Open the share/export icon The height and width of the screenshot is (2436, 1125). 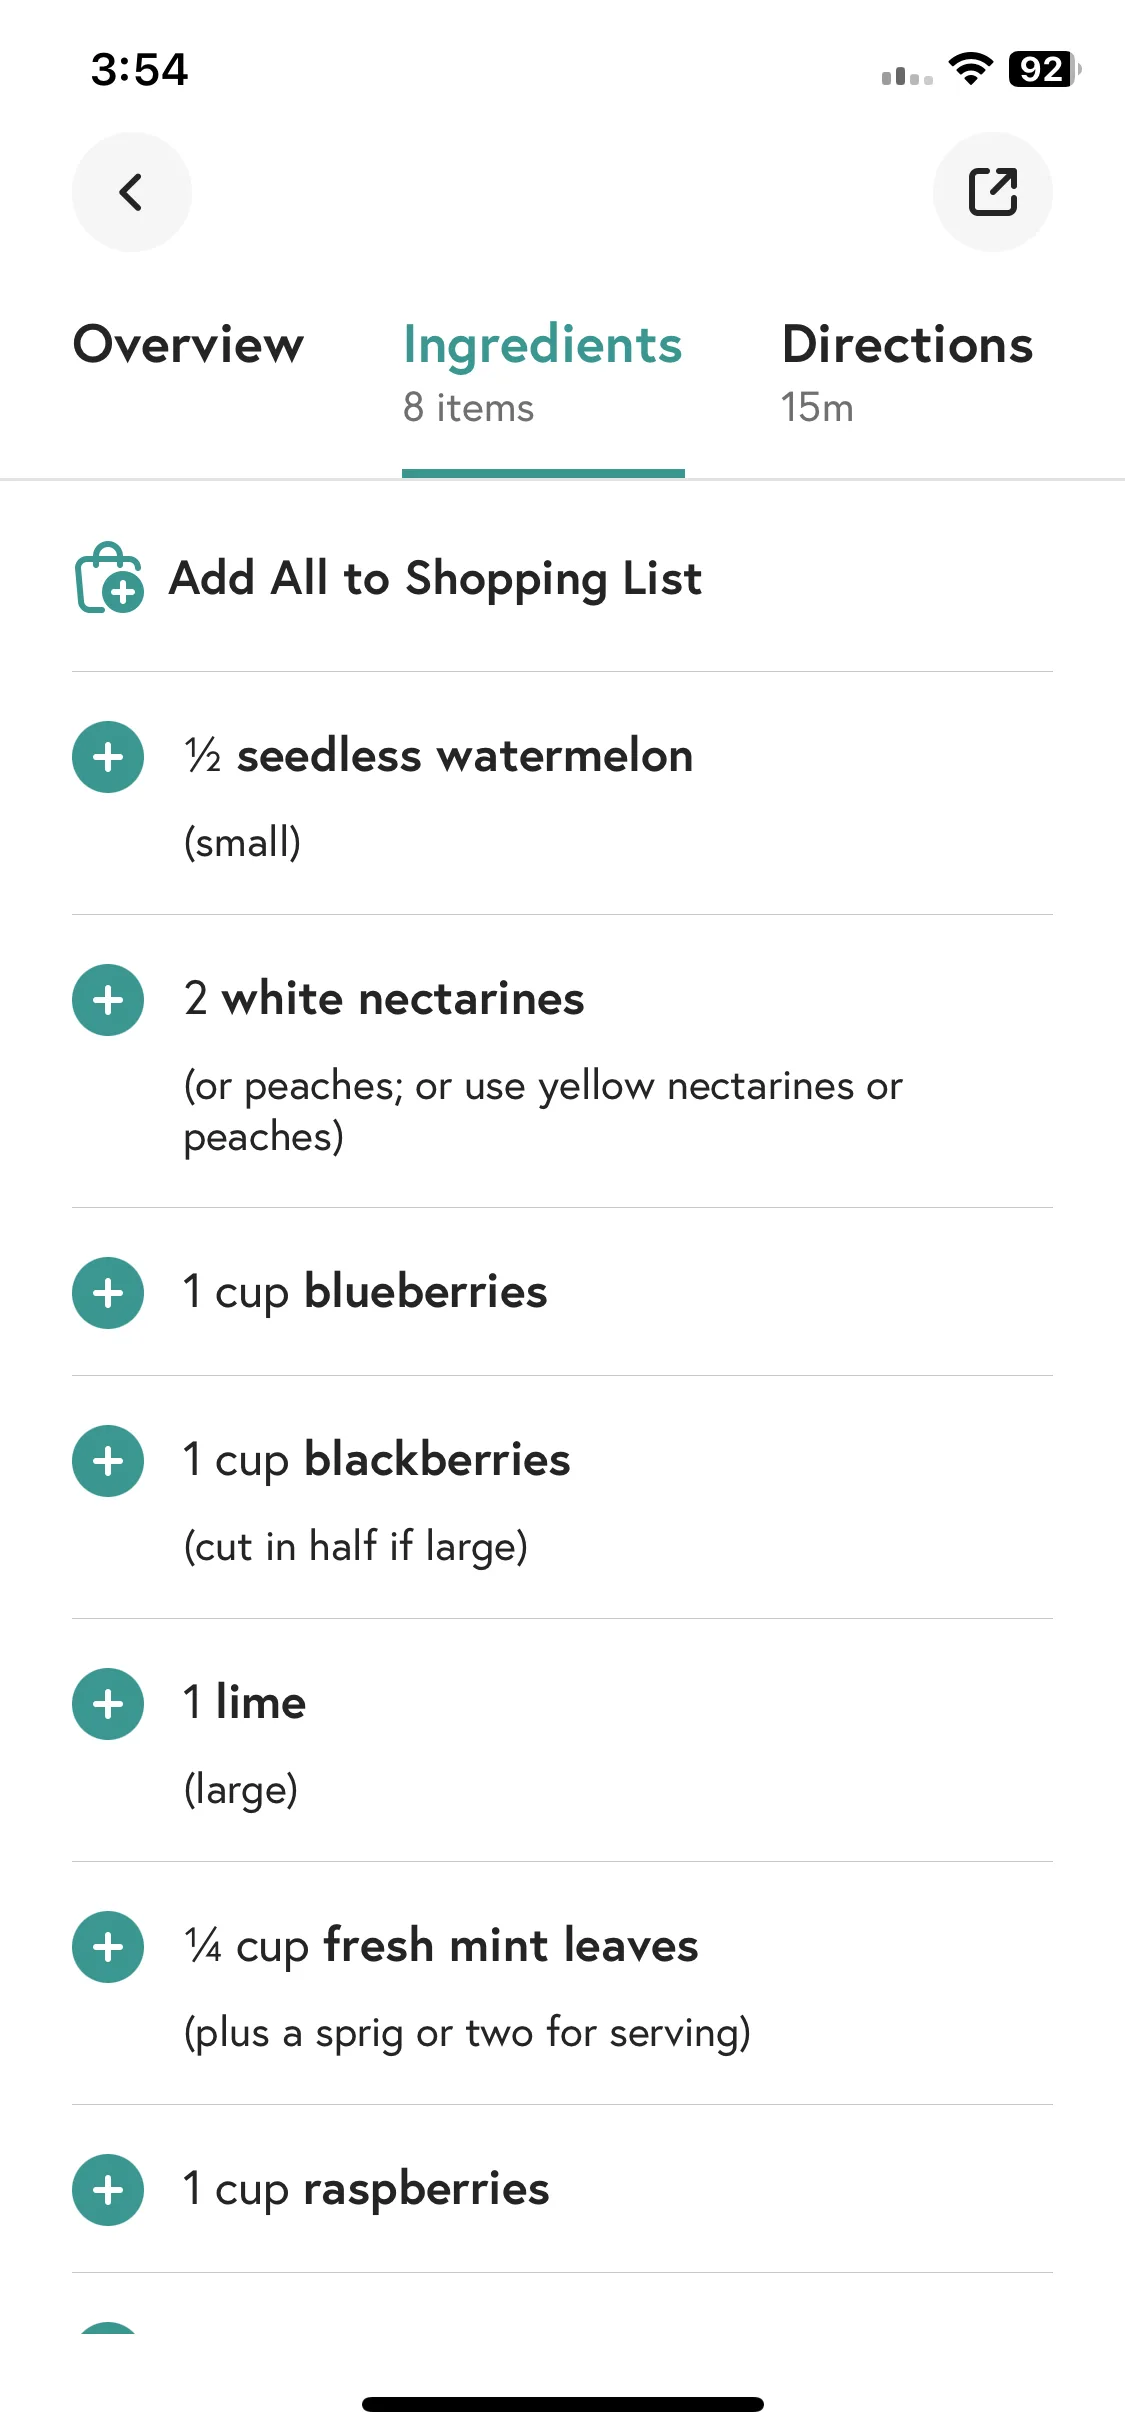(x=992, y=192)
